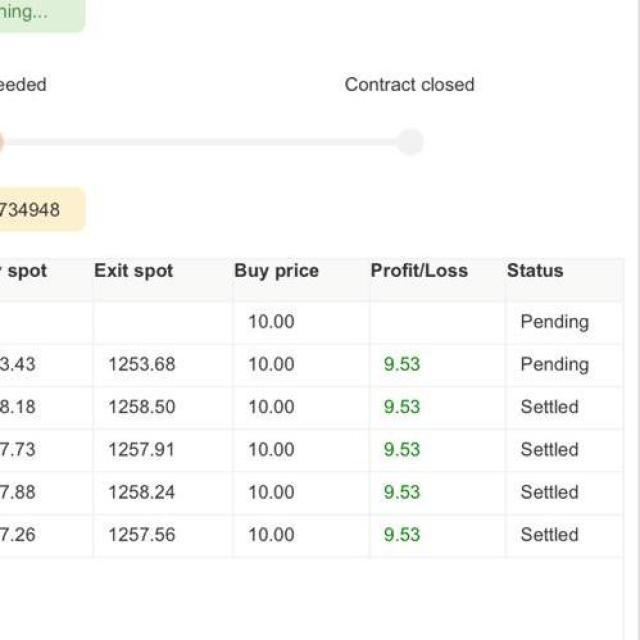The height and width of the screenshot is (640, 640).
Task: Click profit 9.53 in the 1258.50 row
Action: (402, 407)
